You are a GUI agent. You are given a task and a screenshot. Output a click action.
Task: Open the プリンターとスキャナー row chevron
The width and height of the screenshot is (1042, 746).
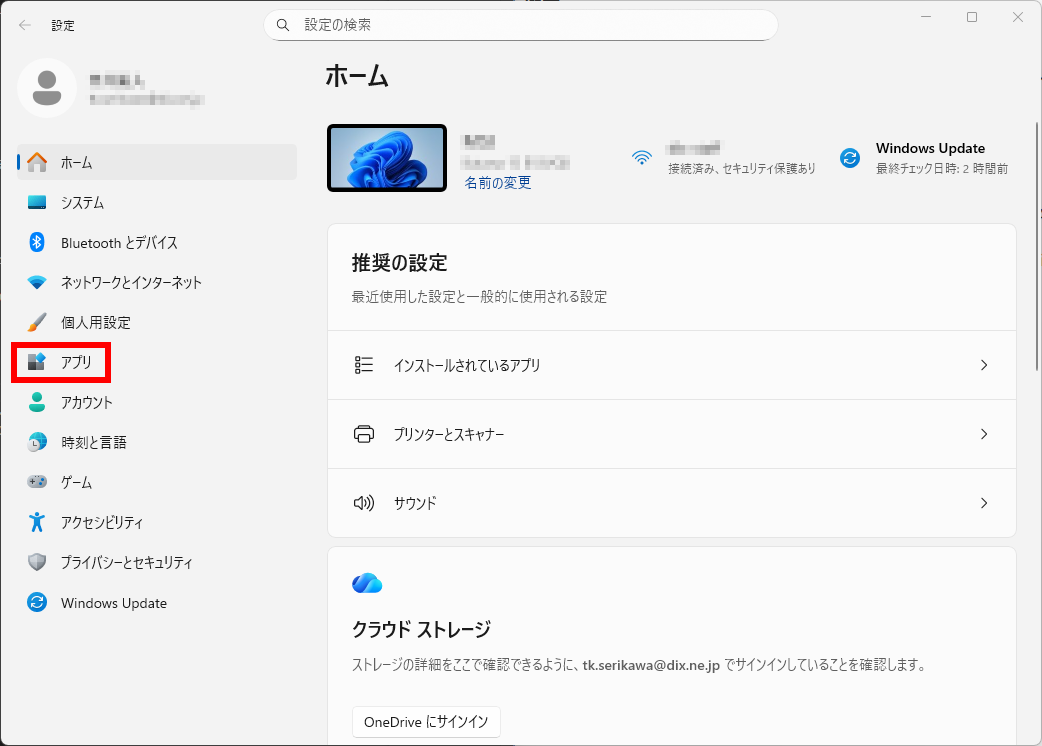(984, 434)
